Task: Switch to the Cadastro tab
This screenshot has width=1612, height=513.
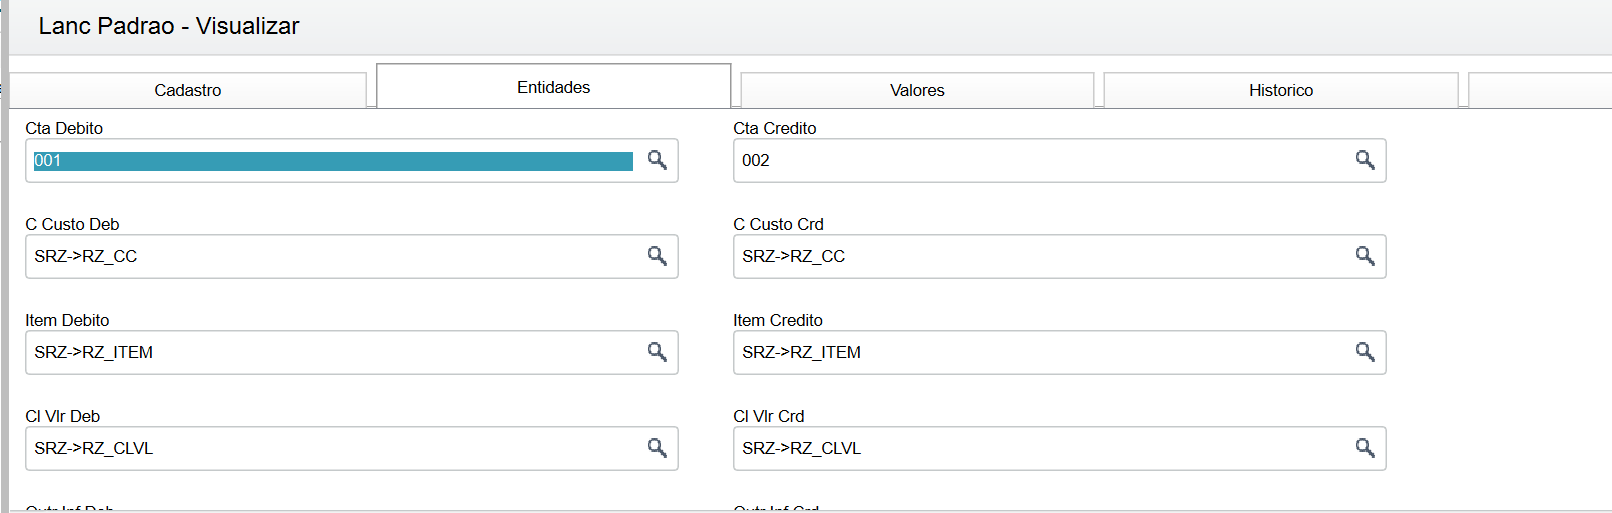Action: coord(188,90)
